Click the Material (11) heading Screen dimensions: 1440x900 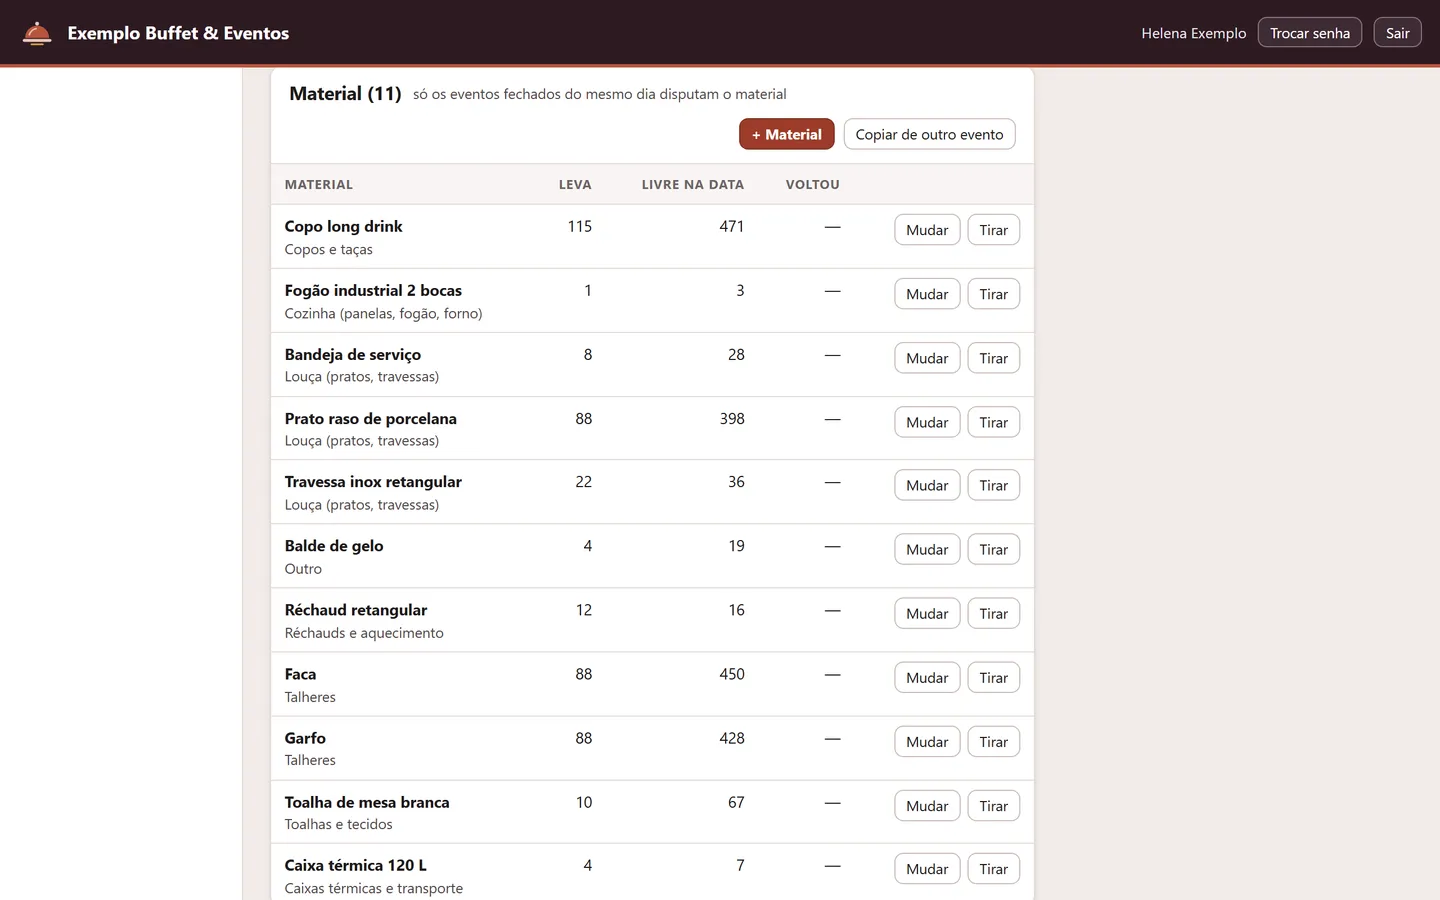pyautogui.click(x=345, y=94)
